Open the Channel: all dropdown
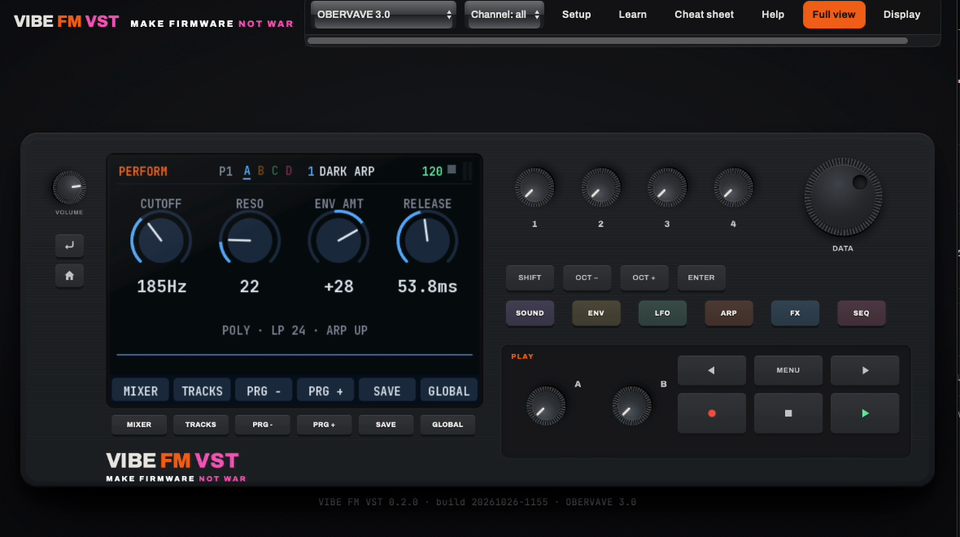Image resolution: width=960 pixels, height=537 pixels. [x=504, y=15]
